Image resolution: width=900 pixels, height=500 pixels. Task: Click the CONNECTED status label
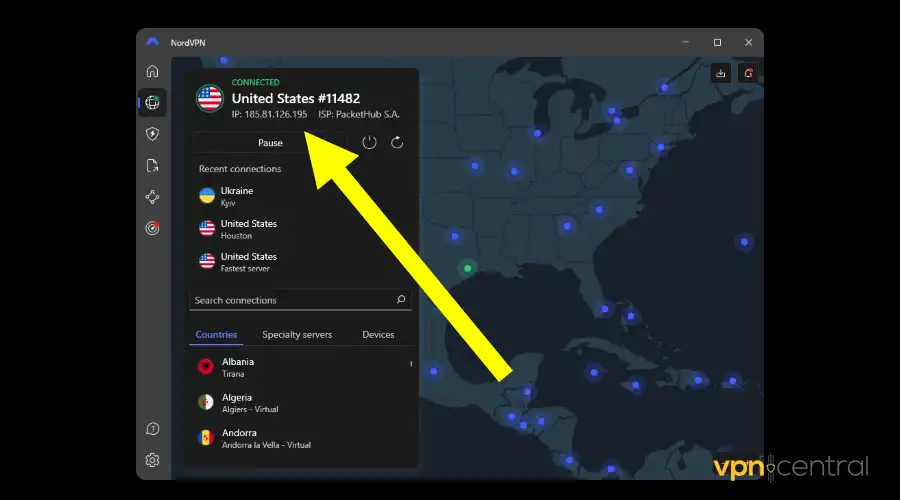pos(255,82)
